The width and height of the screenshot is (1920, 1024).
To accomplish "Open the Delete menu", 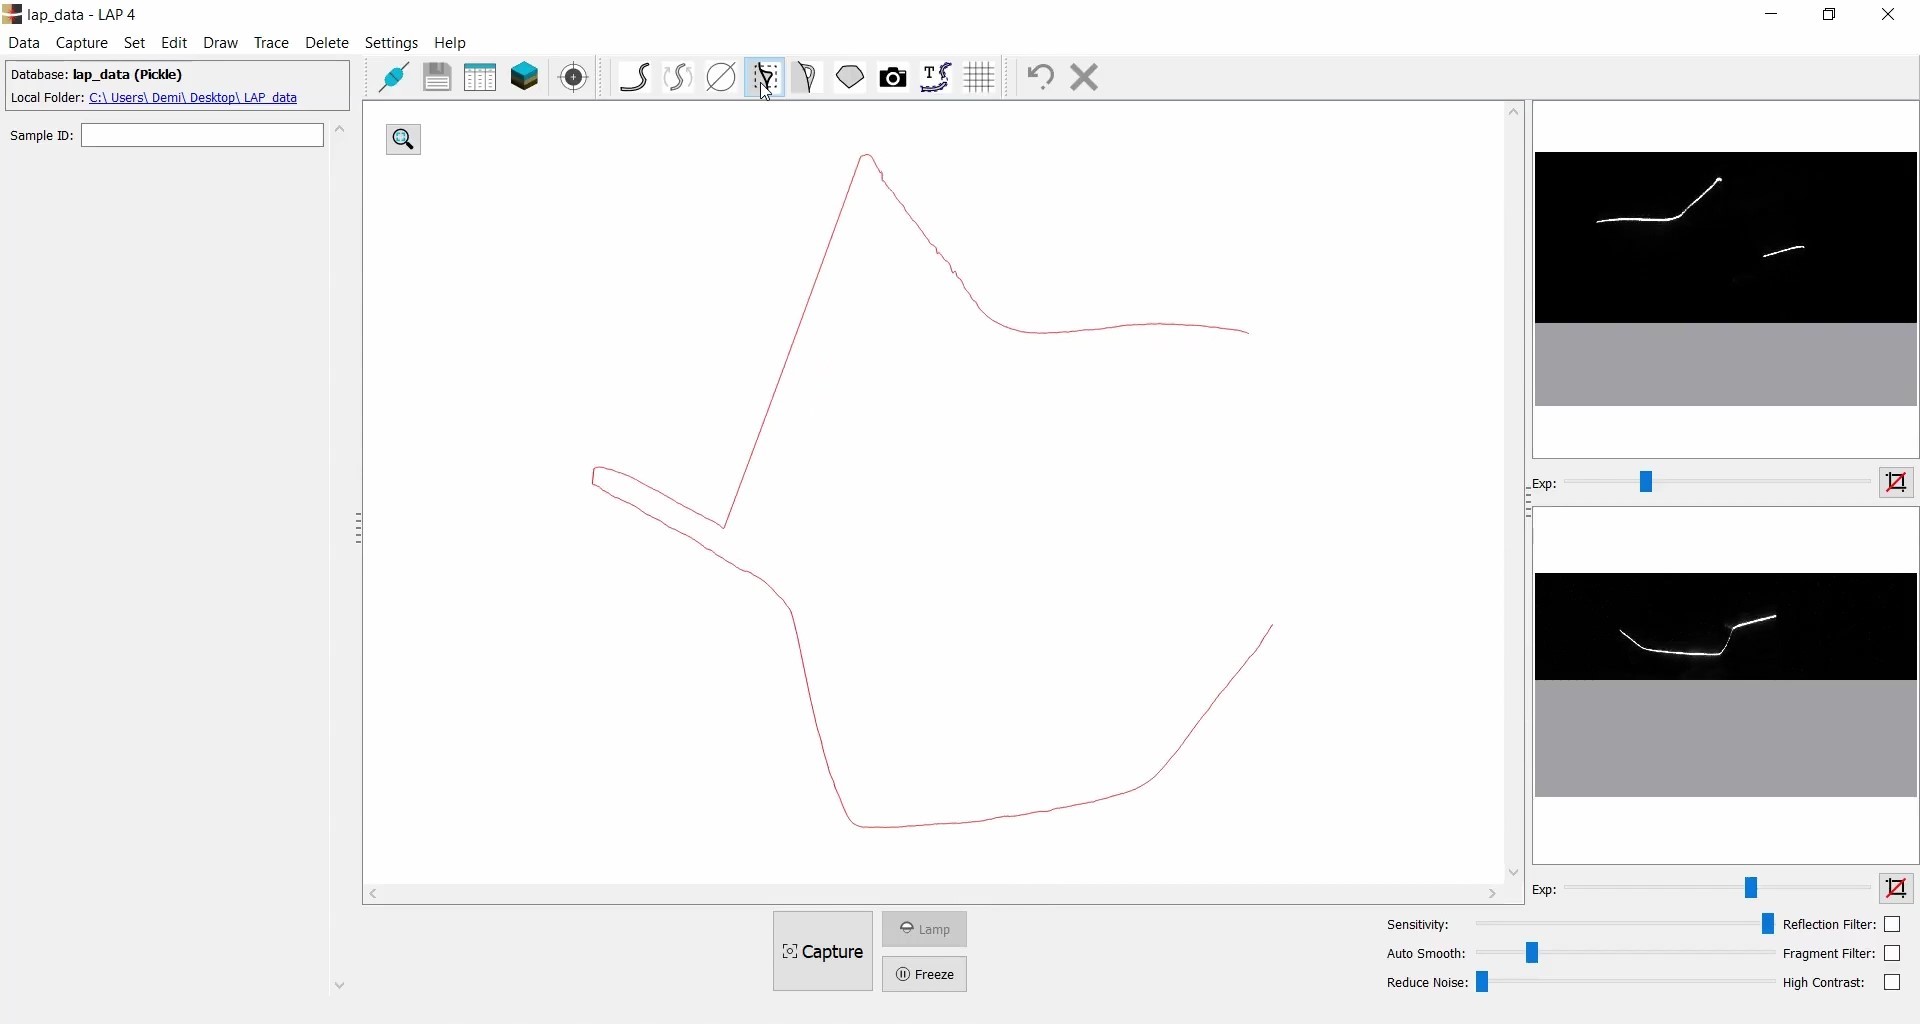I will tap(328, 44).
